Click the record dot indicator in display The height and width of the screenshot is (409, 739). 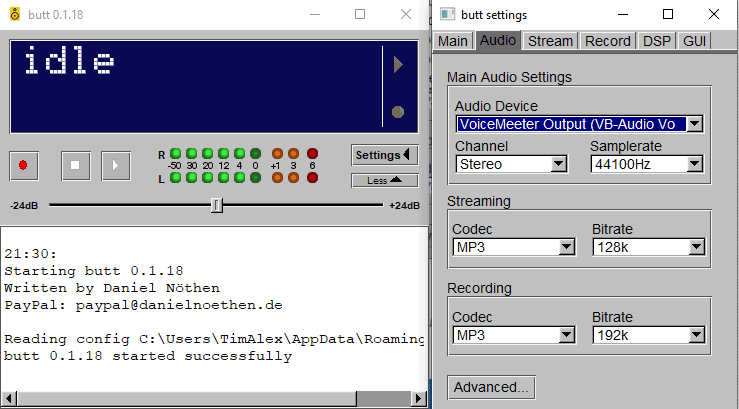point(398,112)
